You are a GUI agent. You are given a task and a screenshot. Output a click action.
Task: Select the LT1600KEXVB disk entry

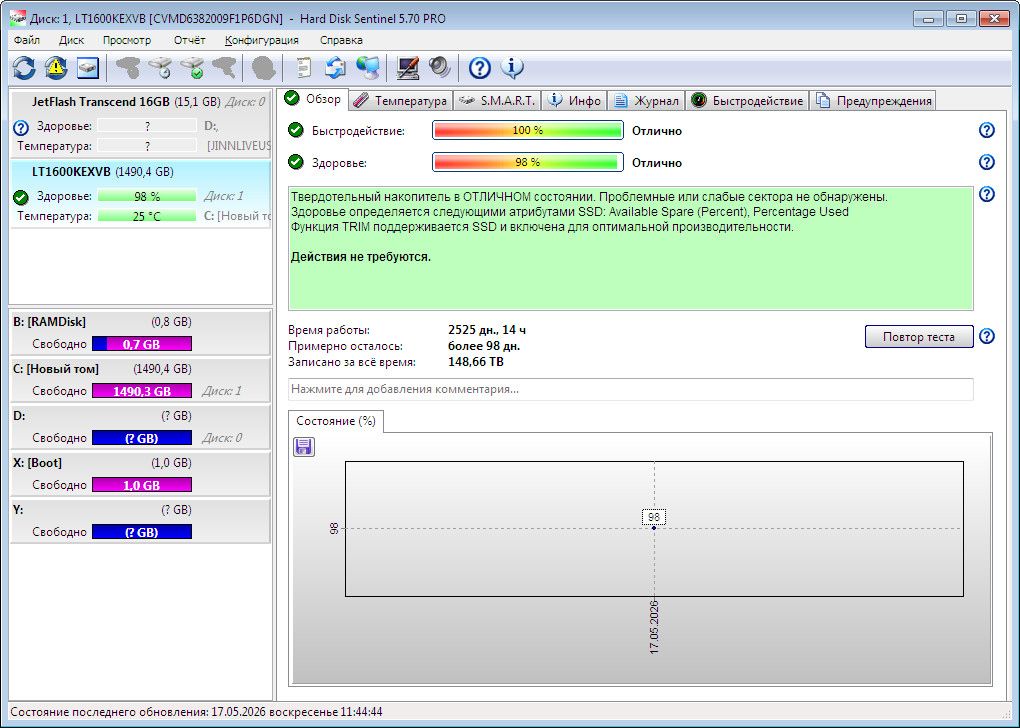coord(141,193)
